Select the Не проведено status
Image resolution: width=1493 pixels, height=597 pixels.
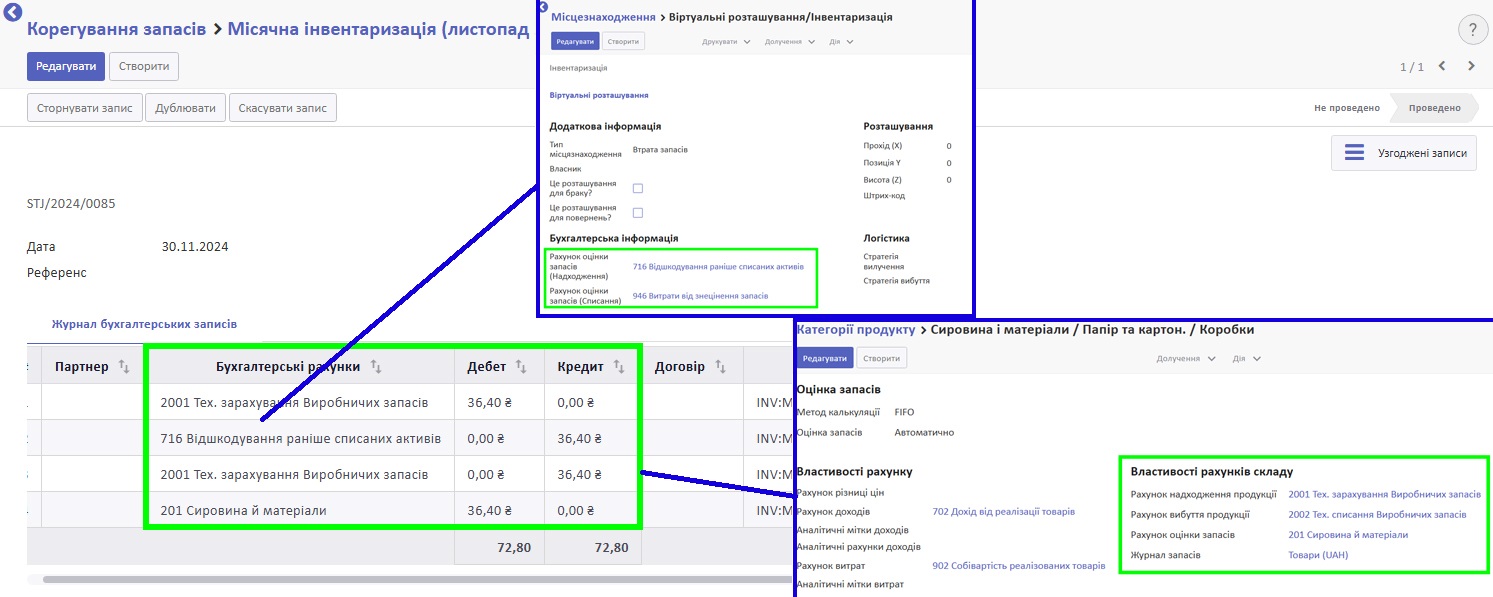click(1346, 108)
